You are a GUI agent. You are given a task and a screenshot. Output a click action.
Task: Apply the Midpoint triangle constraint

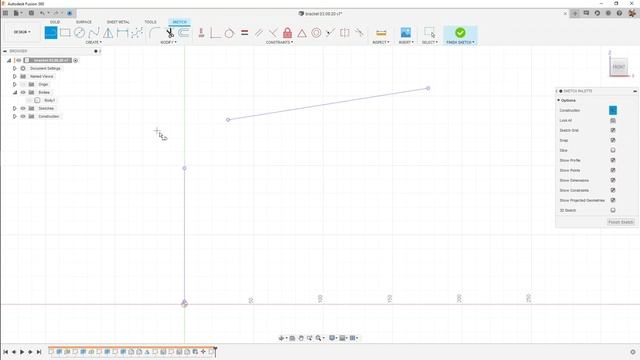click(x=302, y=33)
